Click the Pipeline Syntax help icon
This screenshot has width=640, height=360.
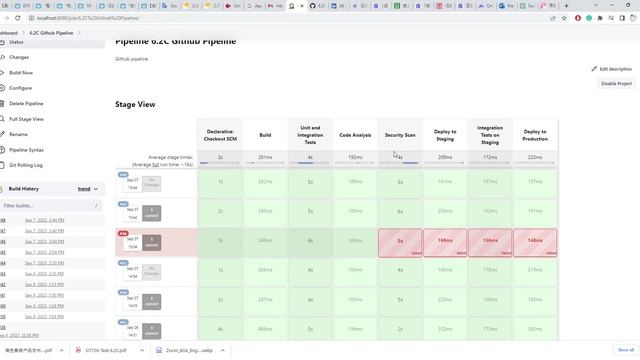coord(2,150)
